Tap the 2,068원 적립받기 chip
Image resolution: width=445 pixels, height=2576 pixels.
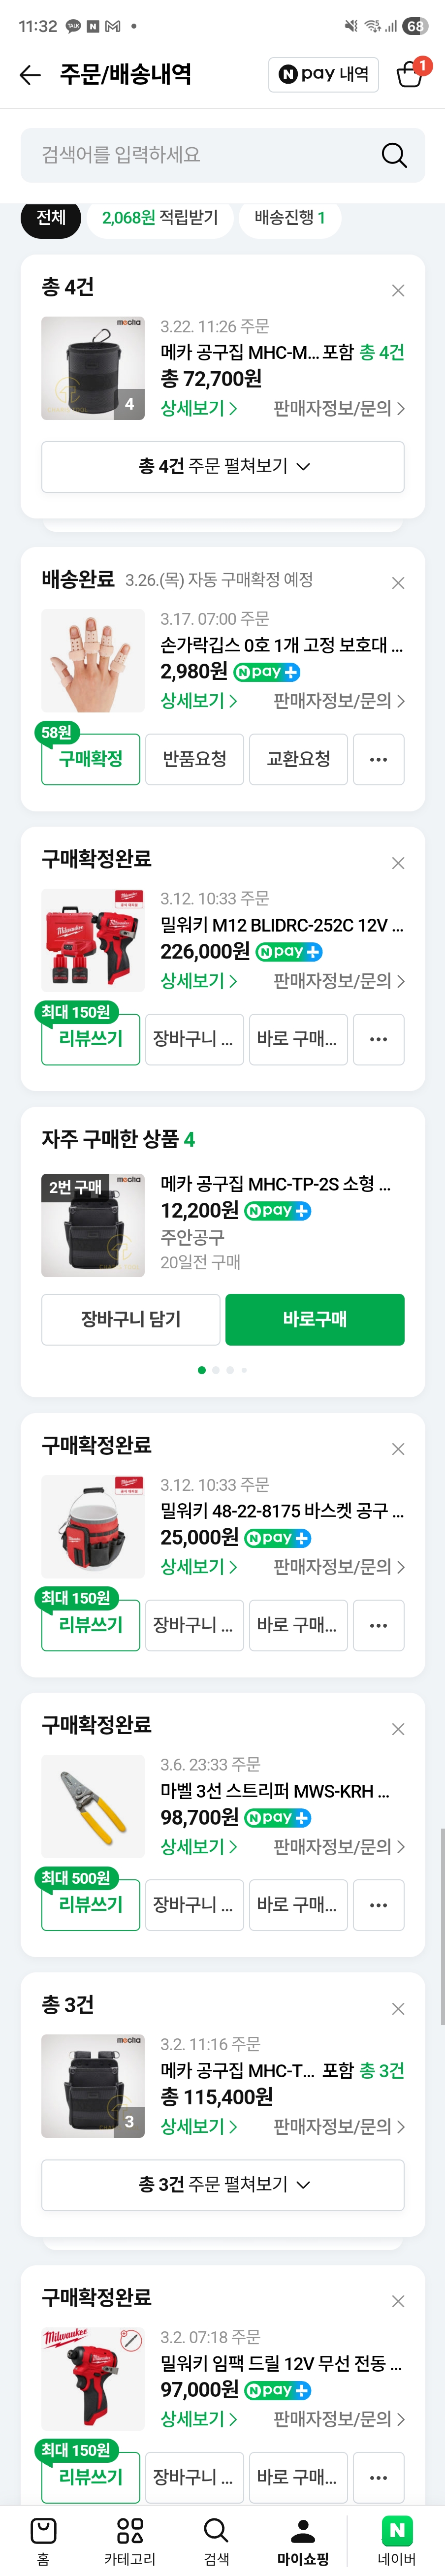tap(160, 218)
